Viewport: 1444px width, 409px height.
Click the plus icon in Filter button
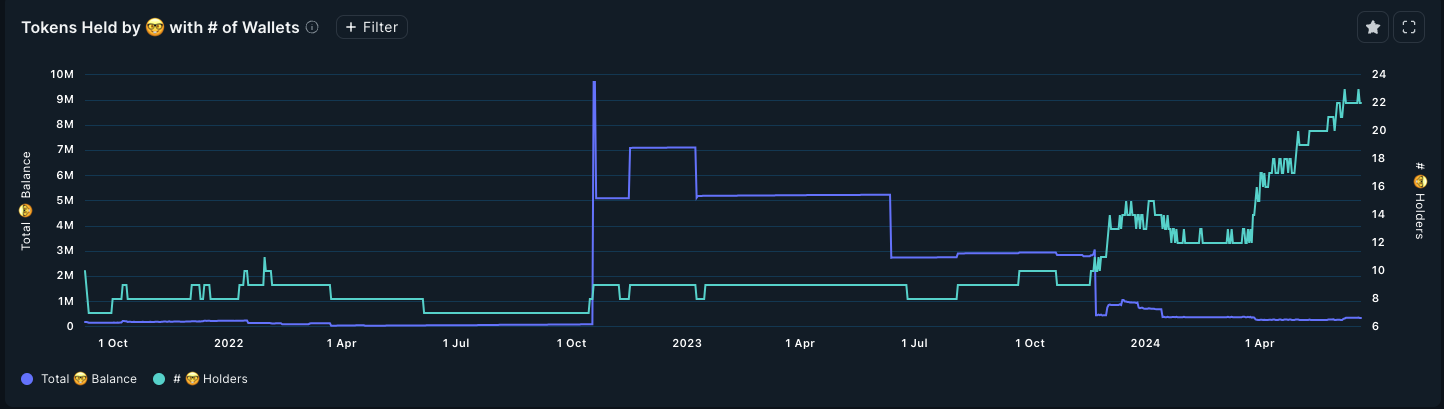pyautogui.click(x=351, y=28)
